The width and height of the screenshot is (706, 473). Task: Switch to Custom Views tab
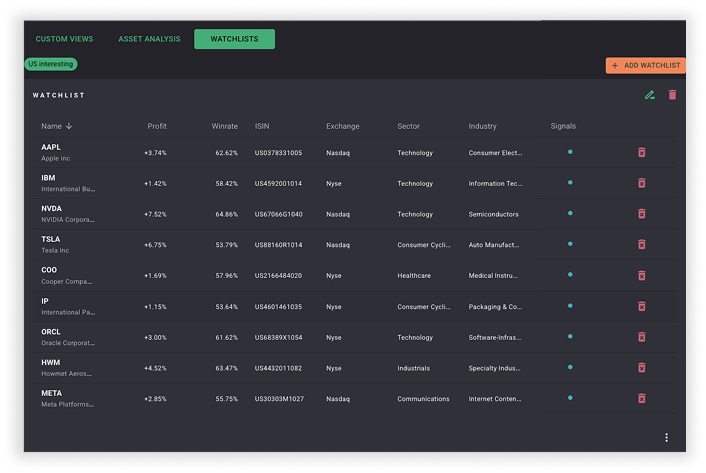pyautogui.click(x=64, y=39)
